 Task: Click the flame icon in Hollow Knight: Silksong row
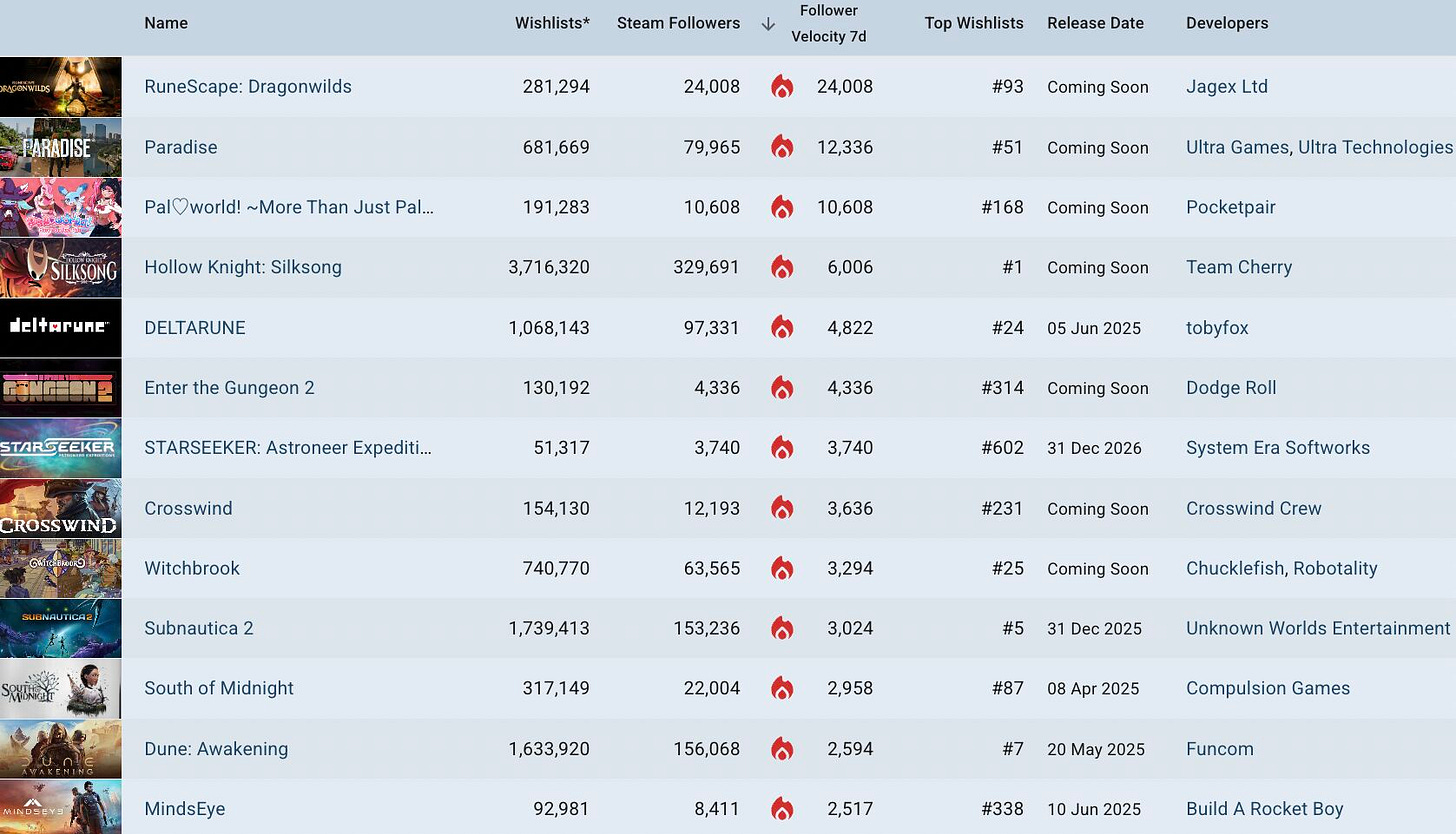click(782, 267)
